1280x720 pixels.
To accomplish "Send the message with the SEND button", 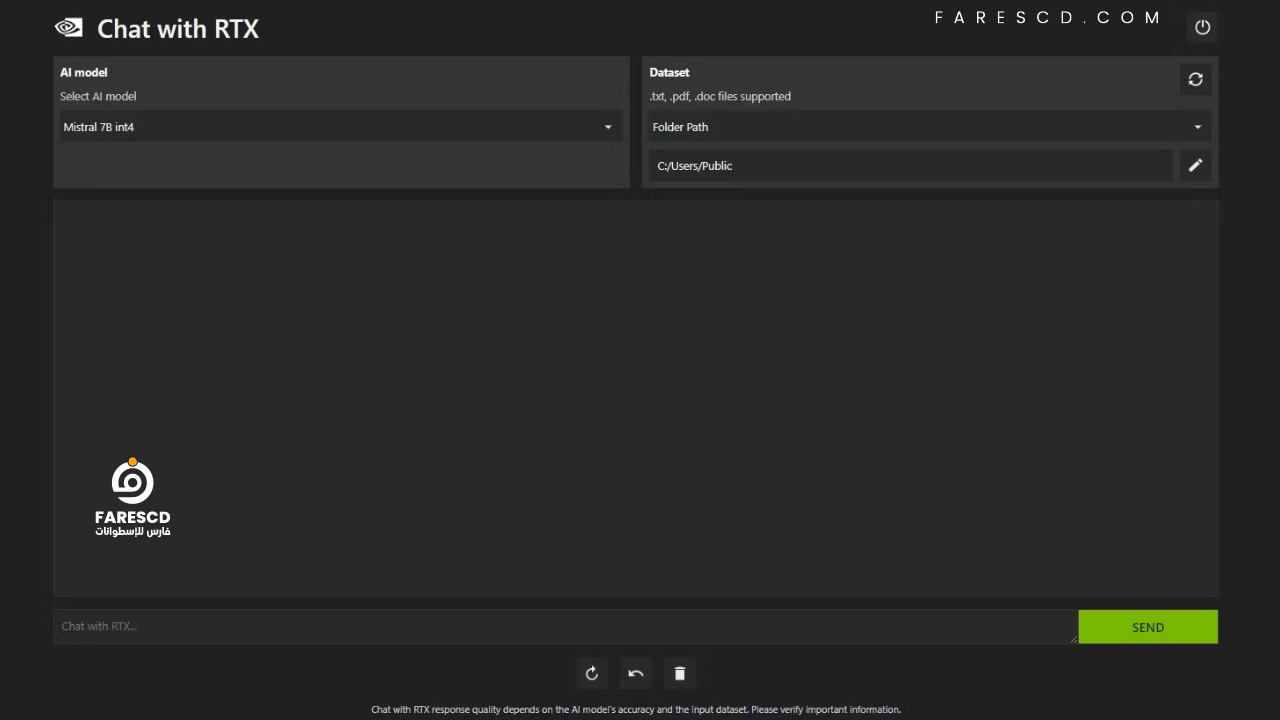I will 1148,627.
